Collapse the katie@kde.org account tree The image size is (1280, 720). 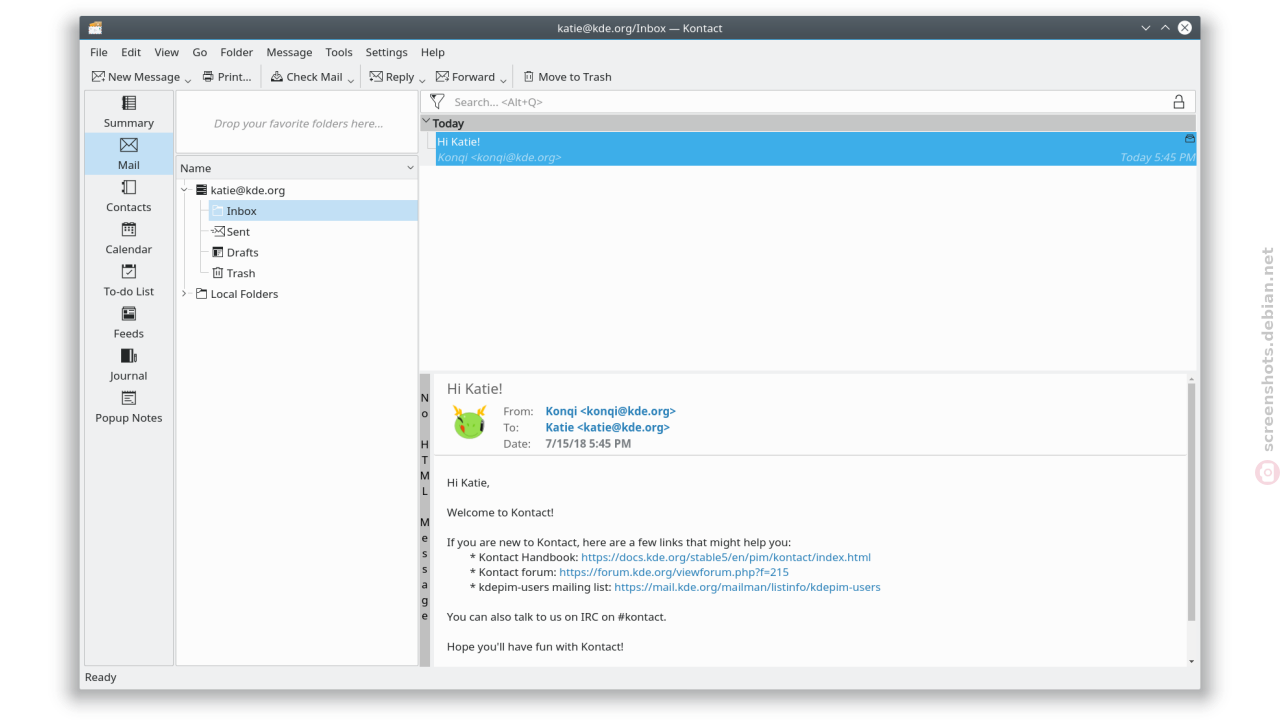coord(185,190)
